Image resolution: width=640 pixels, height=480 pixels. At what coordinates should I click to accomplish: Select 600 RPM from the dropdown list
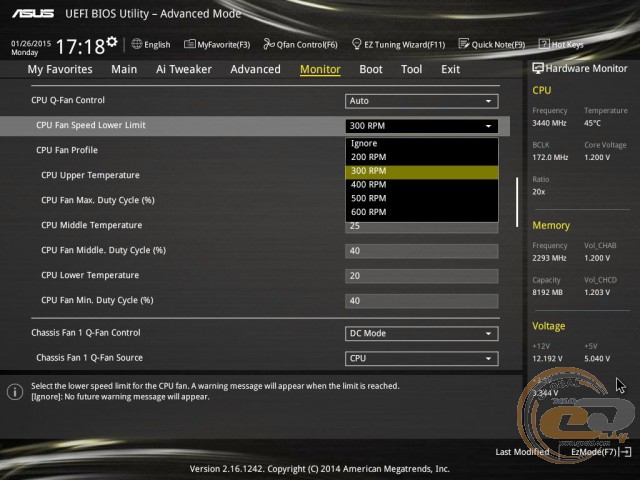click(x=422, y=212)
